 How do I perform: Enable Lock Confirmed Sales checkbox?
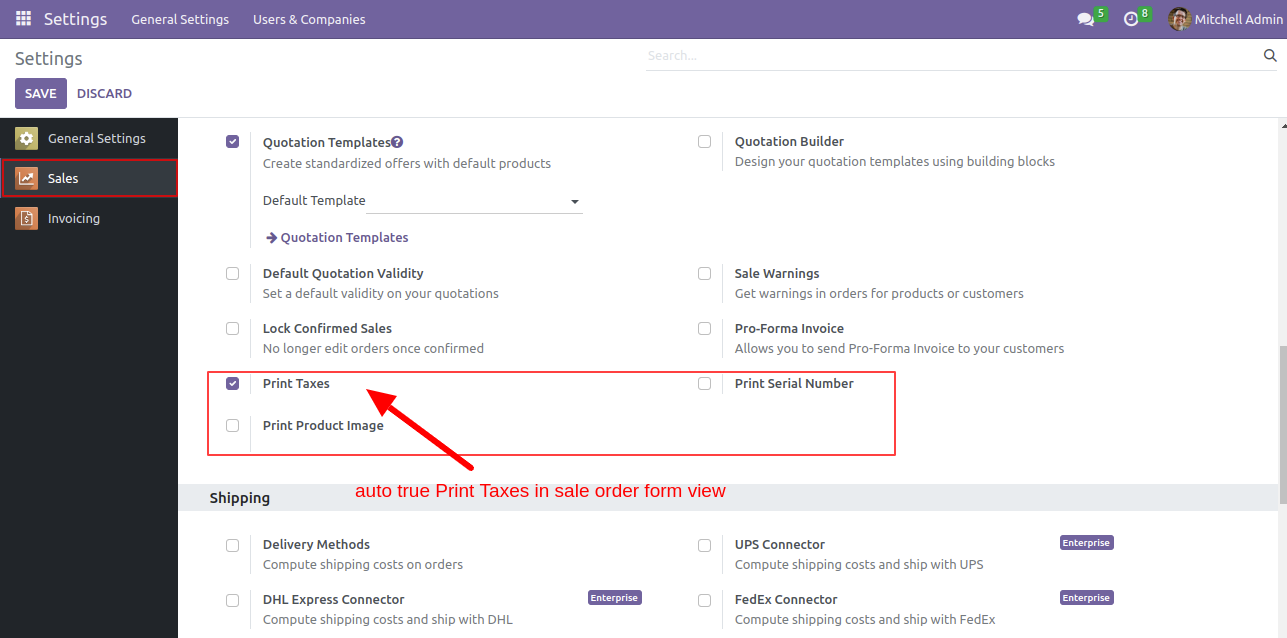(233, 328)
